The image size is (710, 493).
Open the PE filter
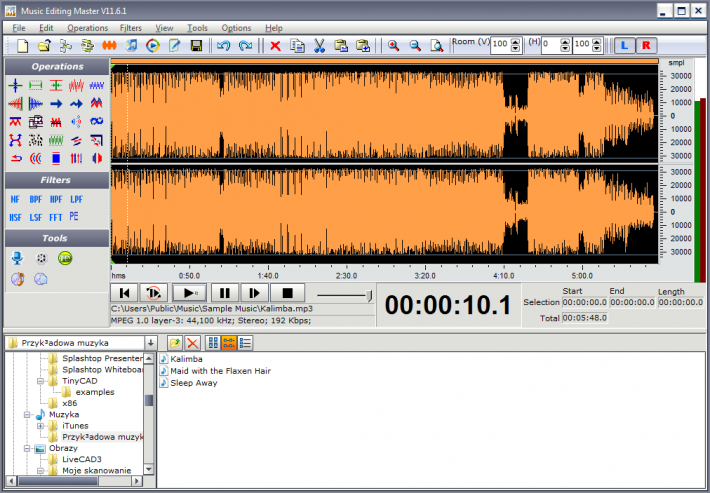pos(74,216)
